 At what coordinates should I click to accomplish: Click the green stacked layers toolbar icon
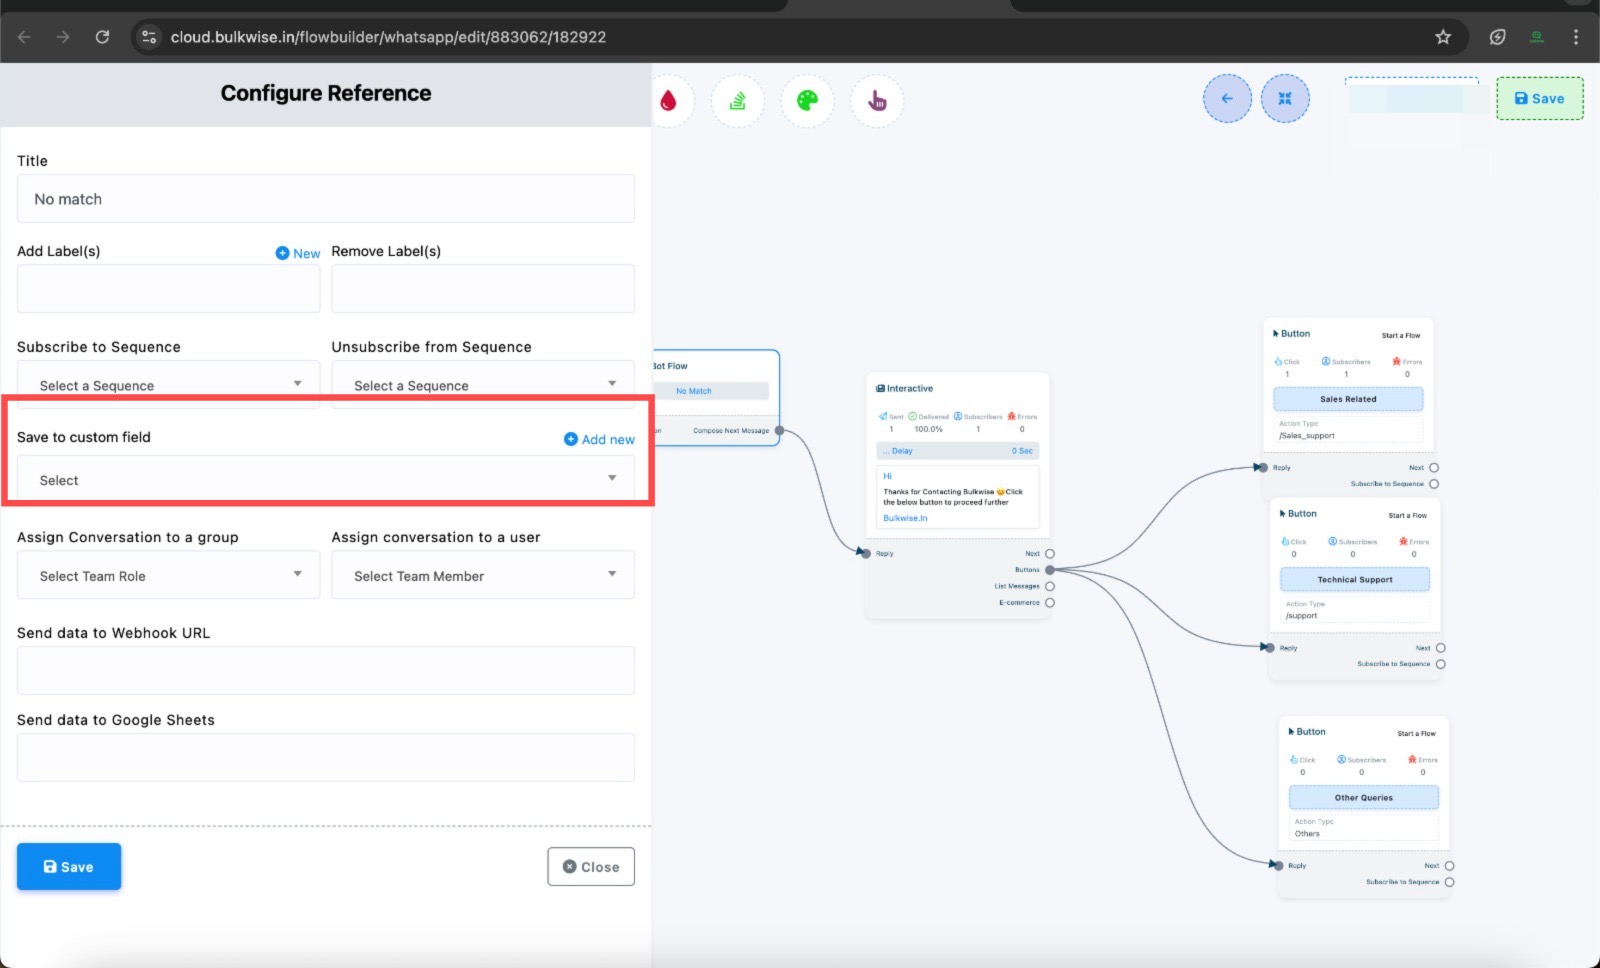click(738, 100)
